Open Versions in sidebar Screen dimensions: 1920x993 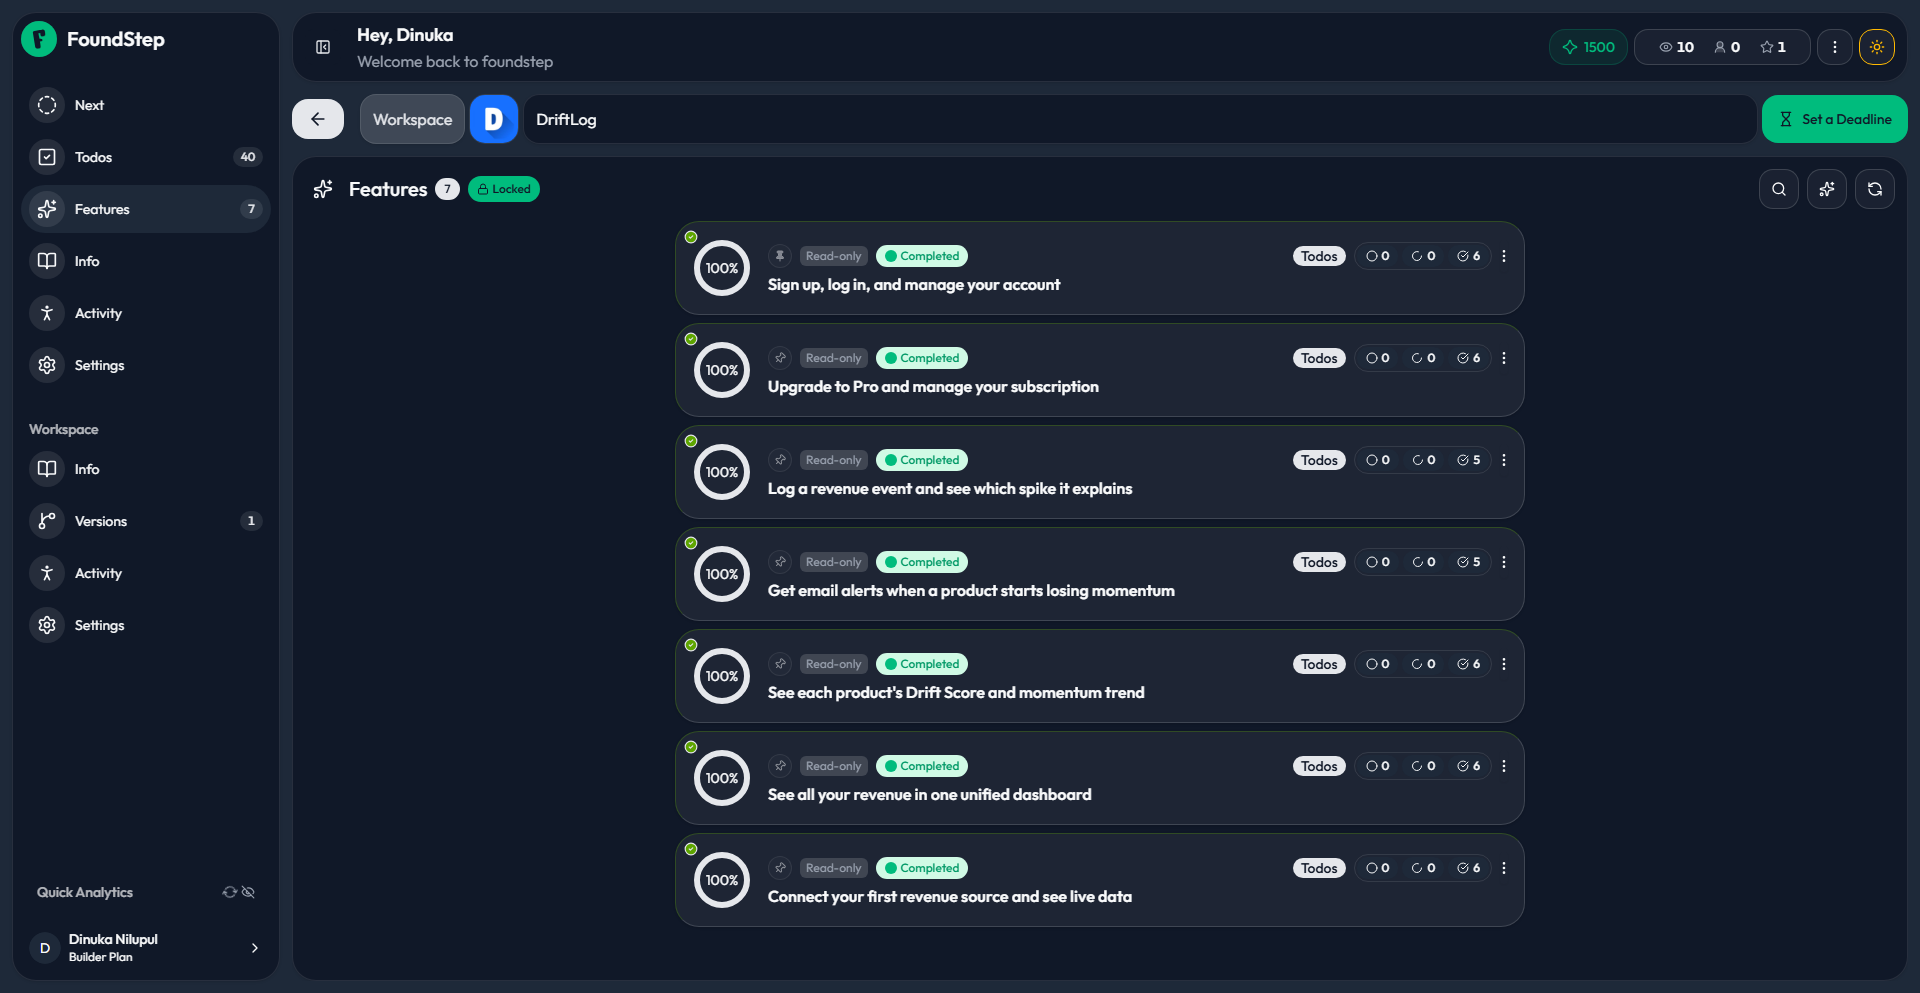[x=146, y=521]
